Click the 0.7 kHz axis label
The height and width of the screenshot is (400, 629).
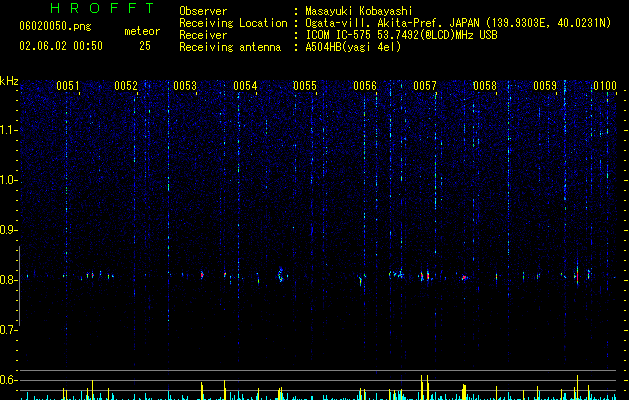tap(8, 330)
